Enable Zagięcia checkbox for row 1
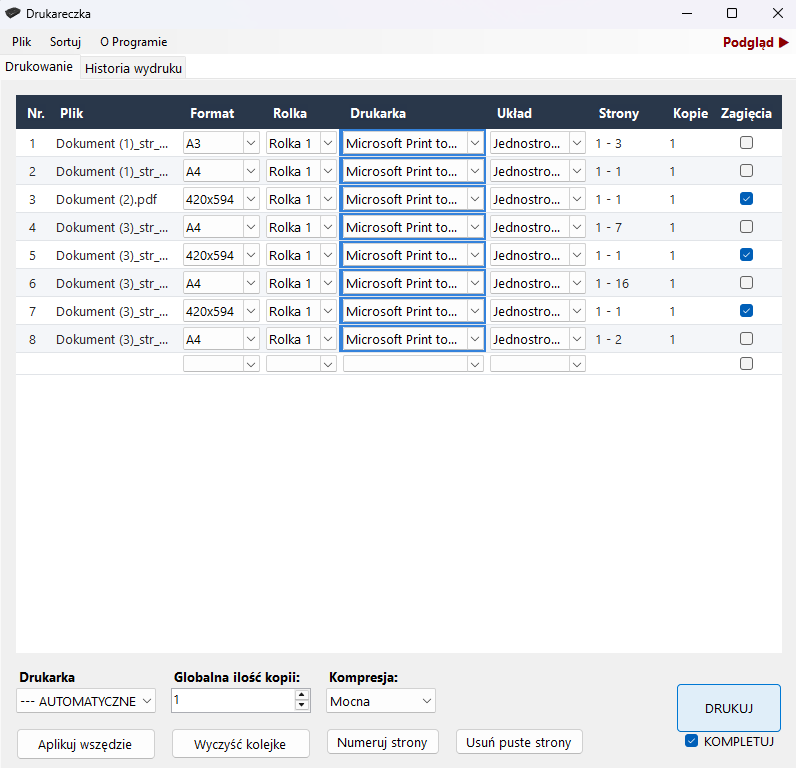The height and width of the screenshot is (768, 796). click(746, 143)
